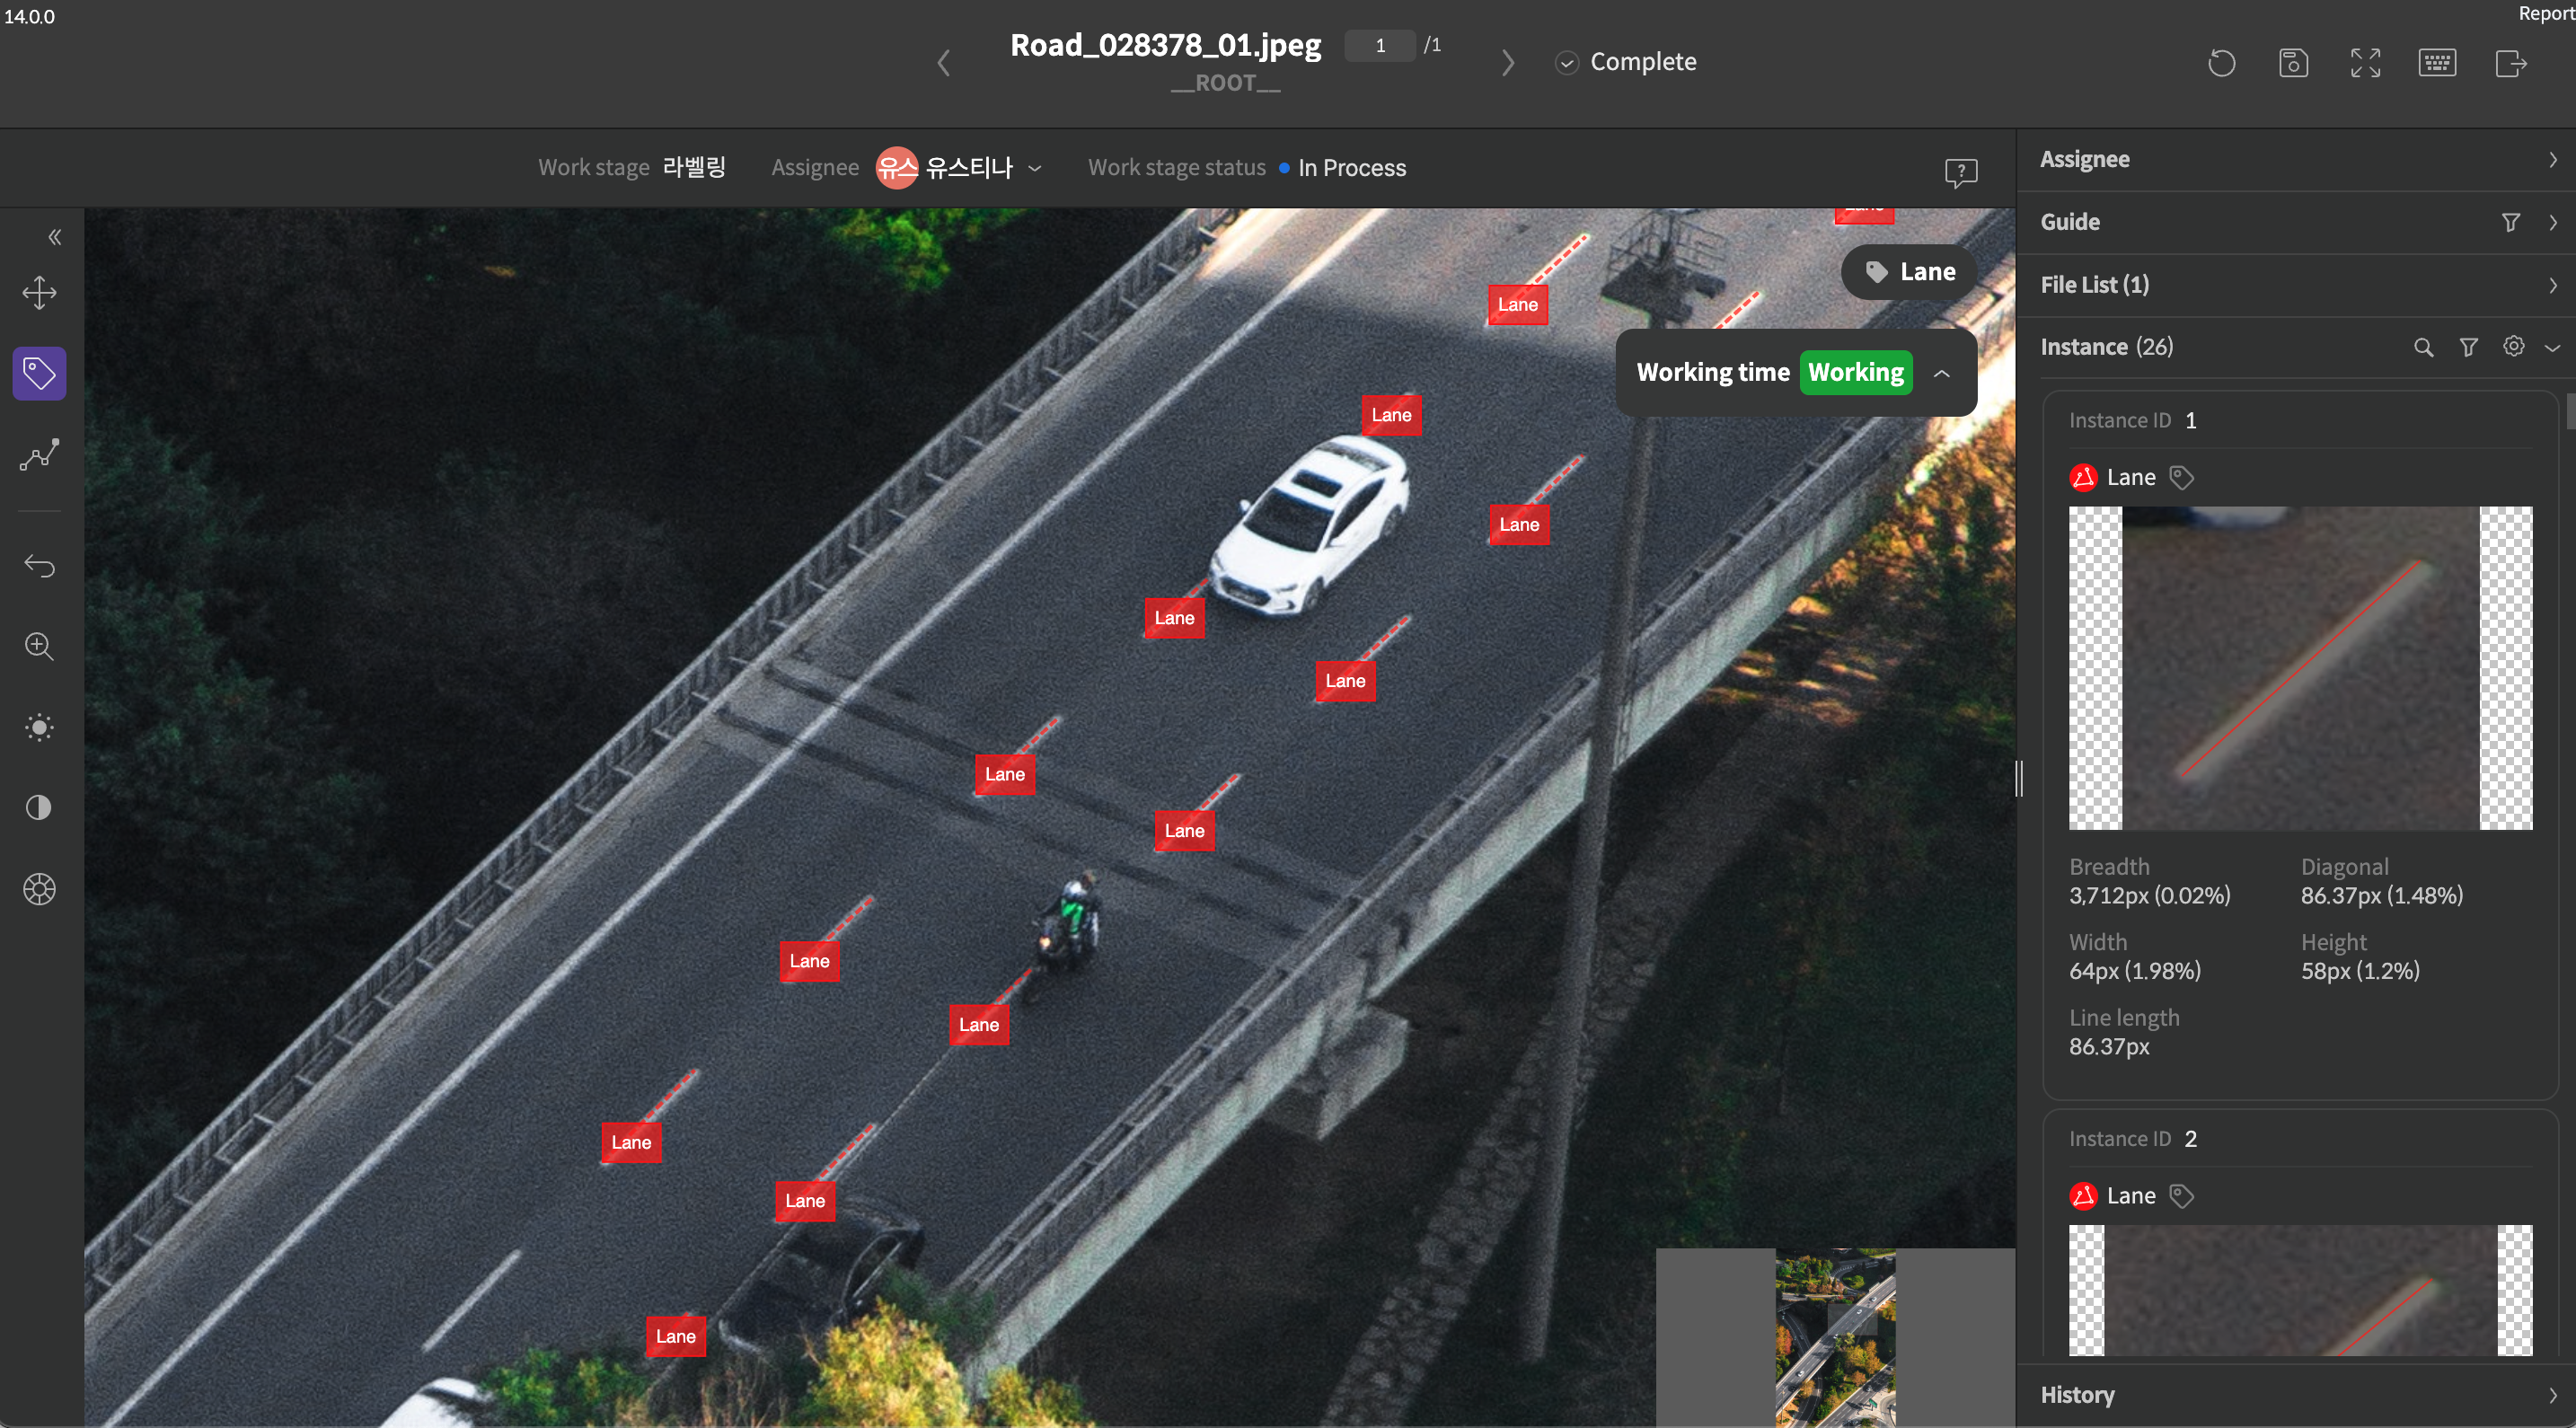Open the contrast adjustment tool
The height and width of the screenshot is (1428, 2576).
click(x=39, y=808)
